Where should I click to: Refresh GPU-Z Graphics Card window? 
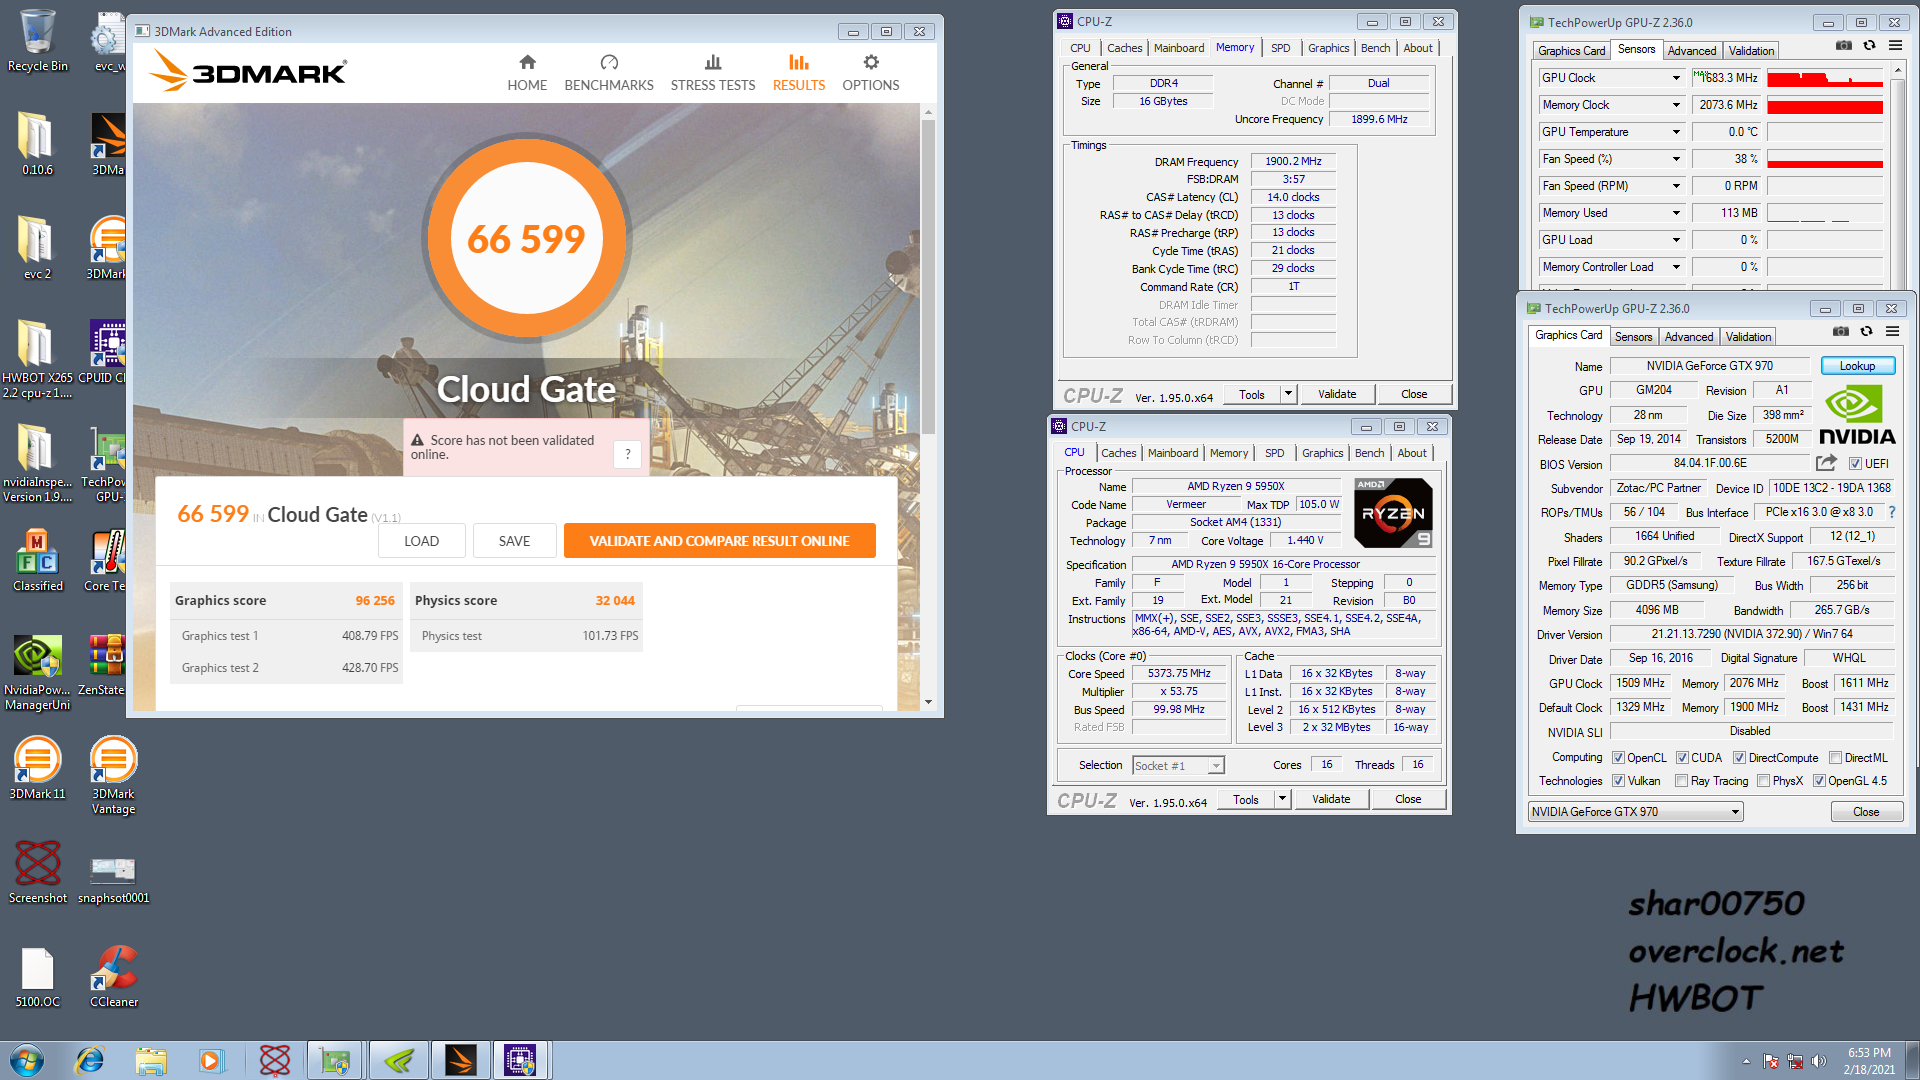[1866, 331]
